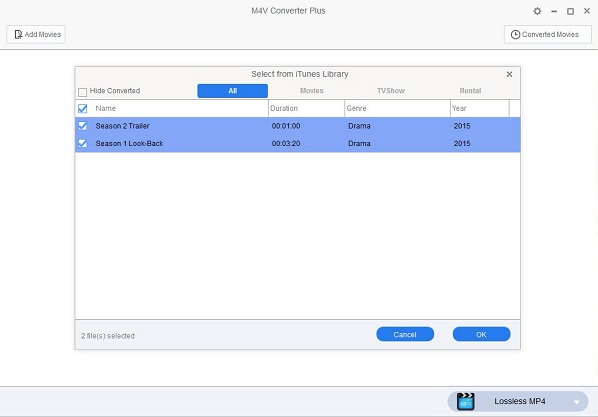The height and width of the screenshot is (417, 598).
Task: Uncheck the Season 2 Trailer checkbox
Action: pos(82,126)
